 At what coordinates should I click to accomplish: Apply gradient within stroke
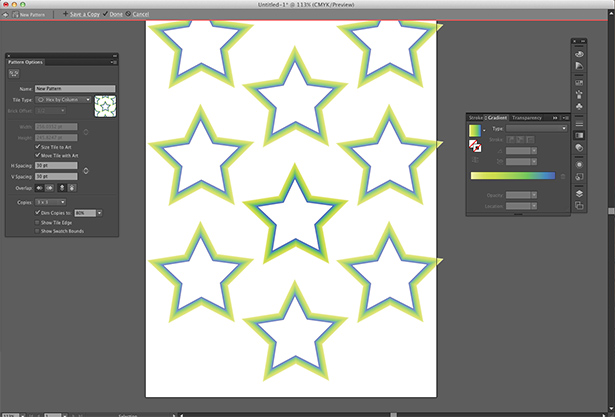[x=510, y=140]
